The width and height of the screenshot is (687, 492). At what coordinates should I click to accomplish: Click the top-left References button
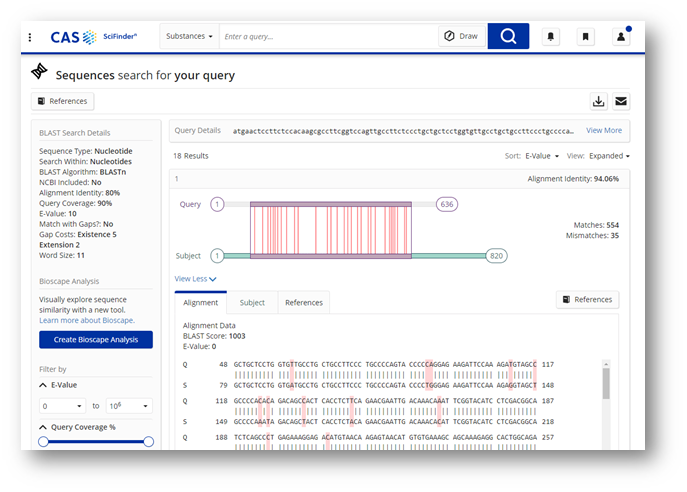click(x=63, y=101)
